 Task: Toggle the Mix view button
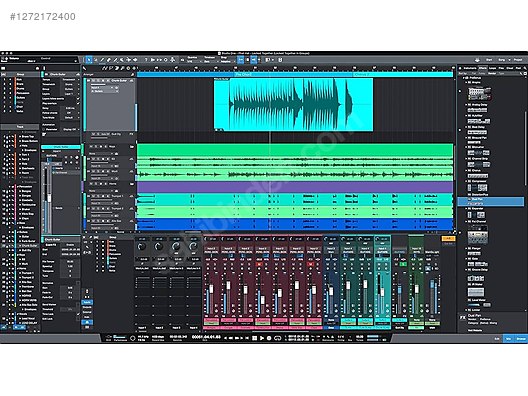508,338
